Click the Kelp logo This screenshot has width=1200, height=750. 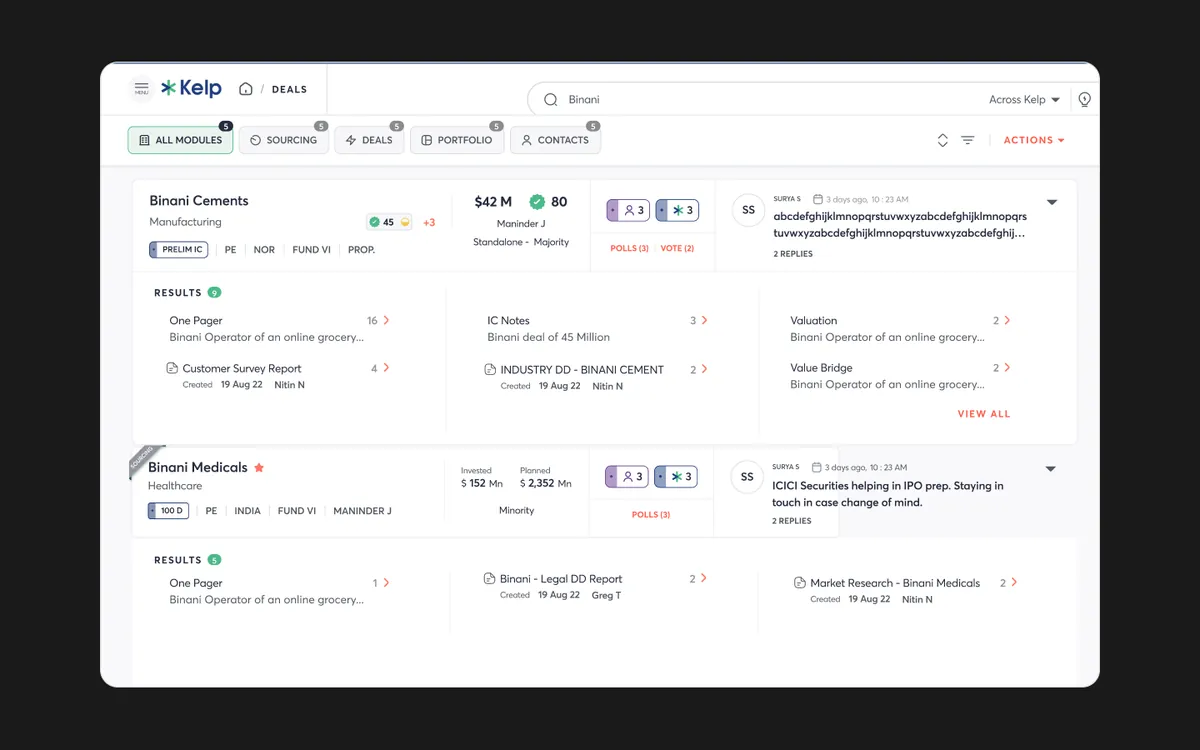[x=191, y=88]
